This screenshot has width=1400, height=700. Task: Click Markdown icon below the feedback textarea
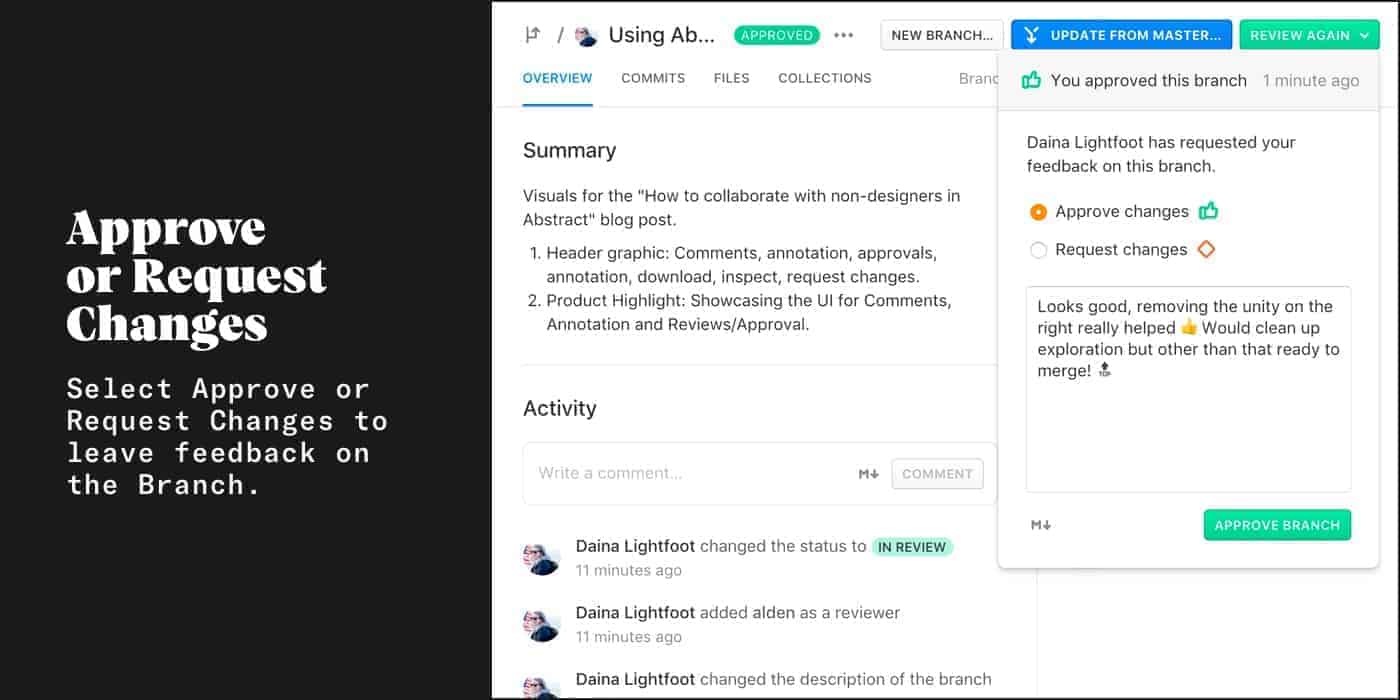tap(1041, 525)
